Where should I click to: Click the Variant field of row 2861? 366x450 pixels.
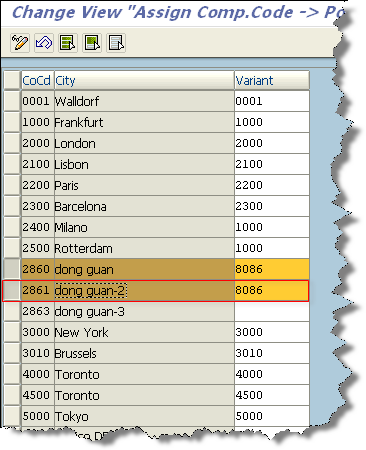272,290
